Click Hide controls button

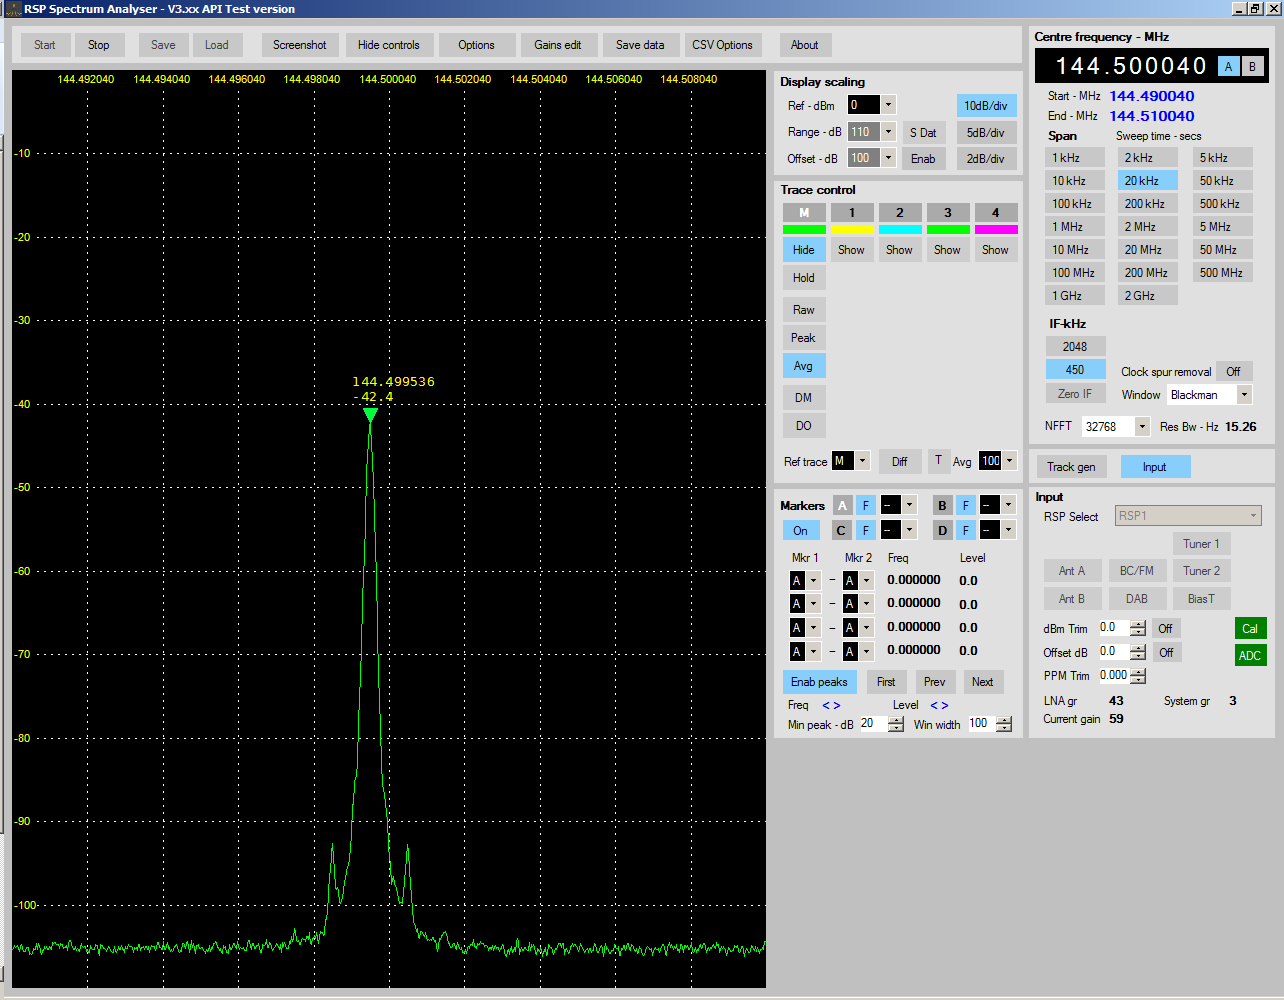click(389, 45)
